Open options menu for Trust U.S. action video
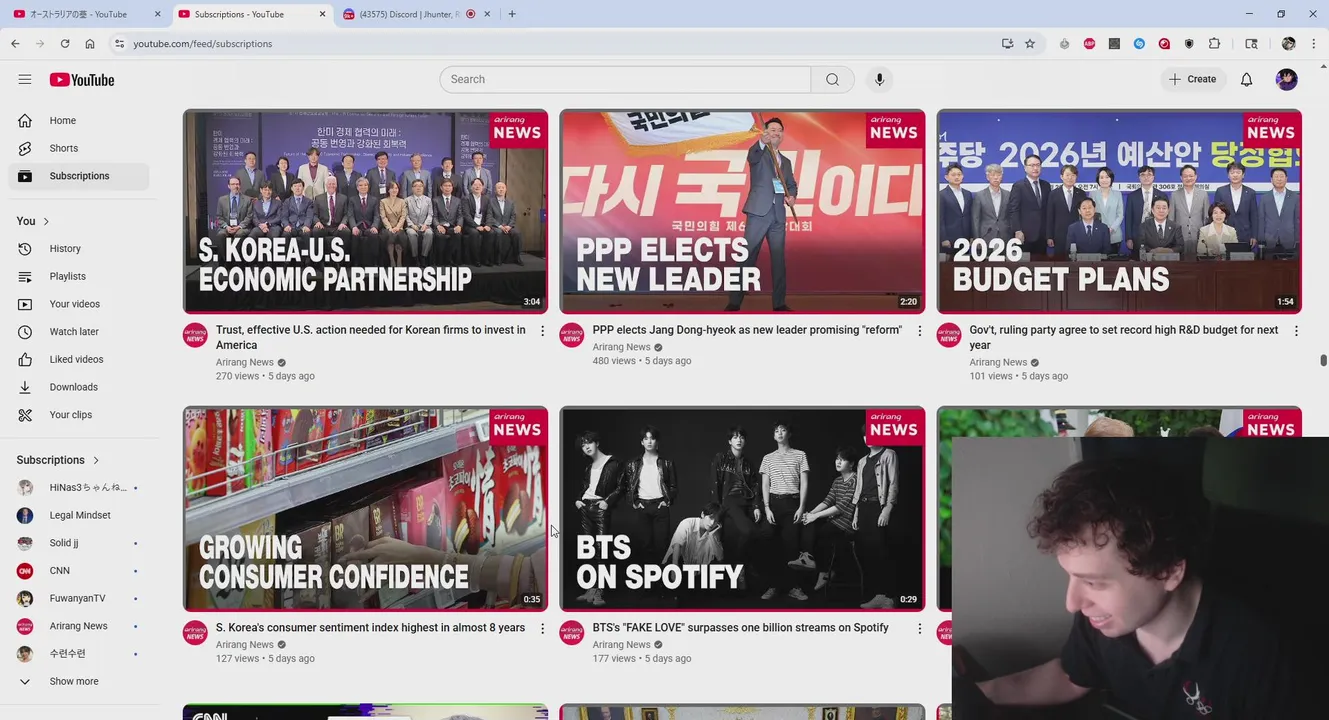The height and width of the screenshot is (720, 1329). pyautogui.click(x=543, y=331)
